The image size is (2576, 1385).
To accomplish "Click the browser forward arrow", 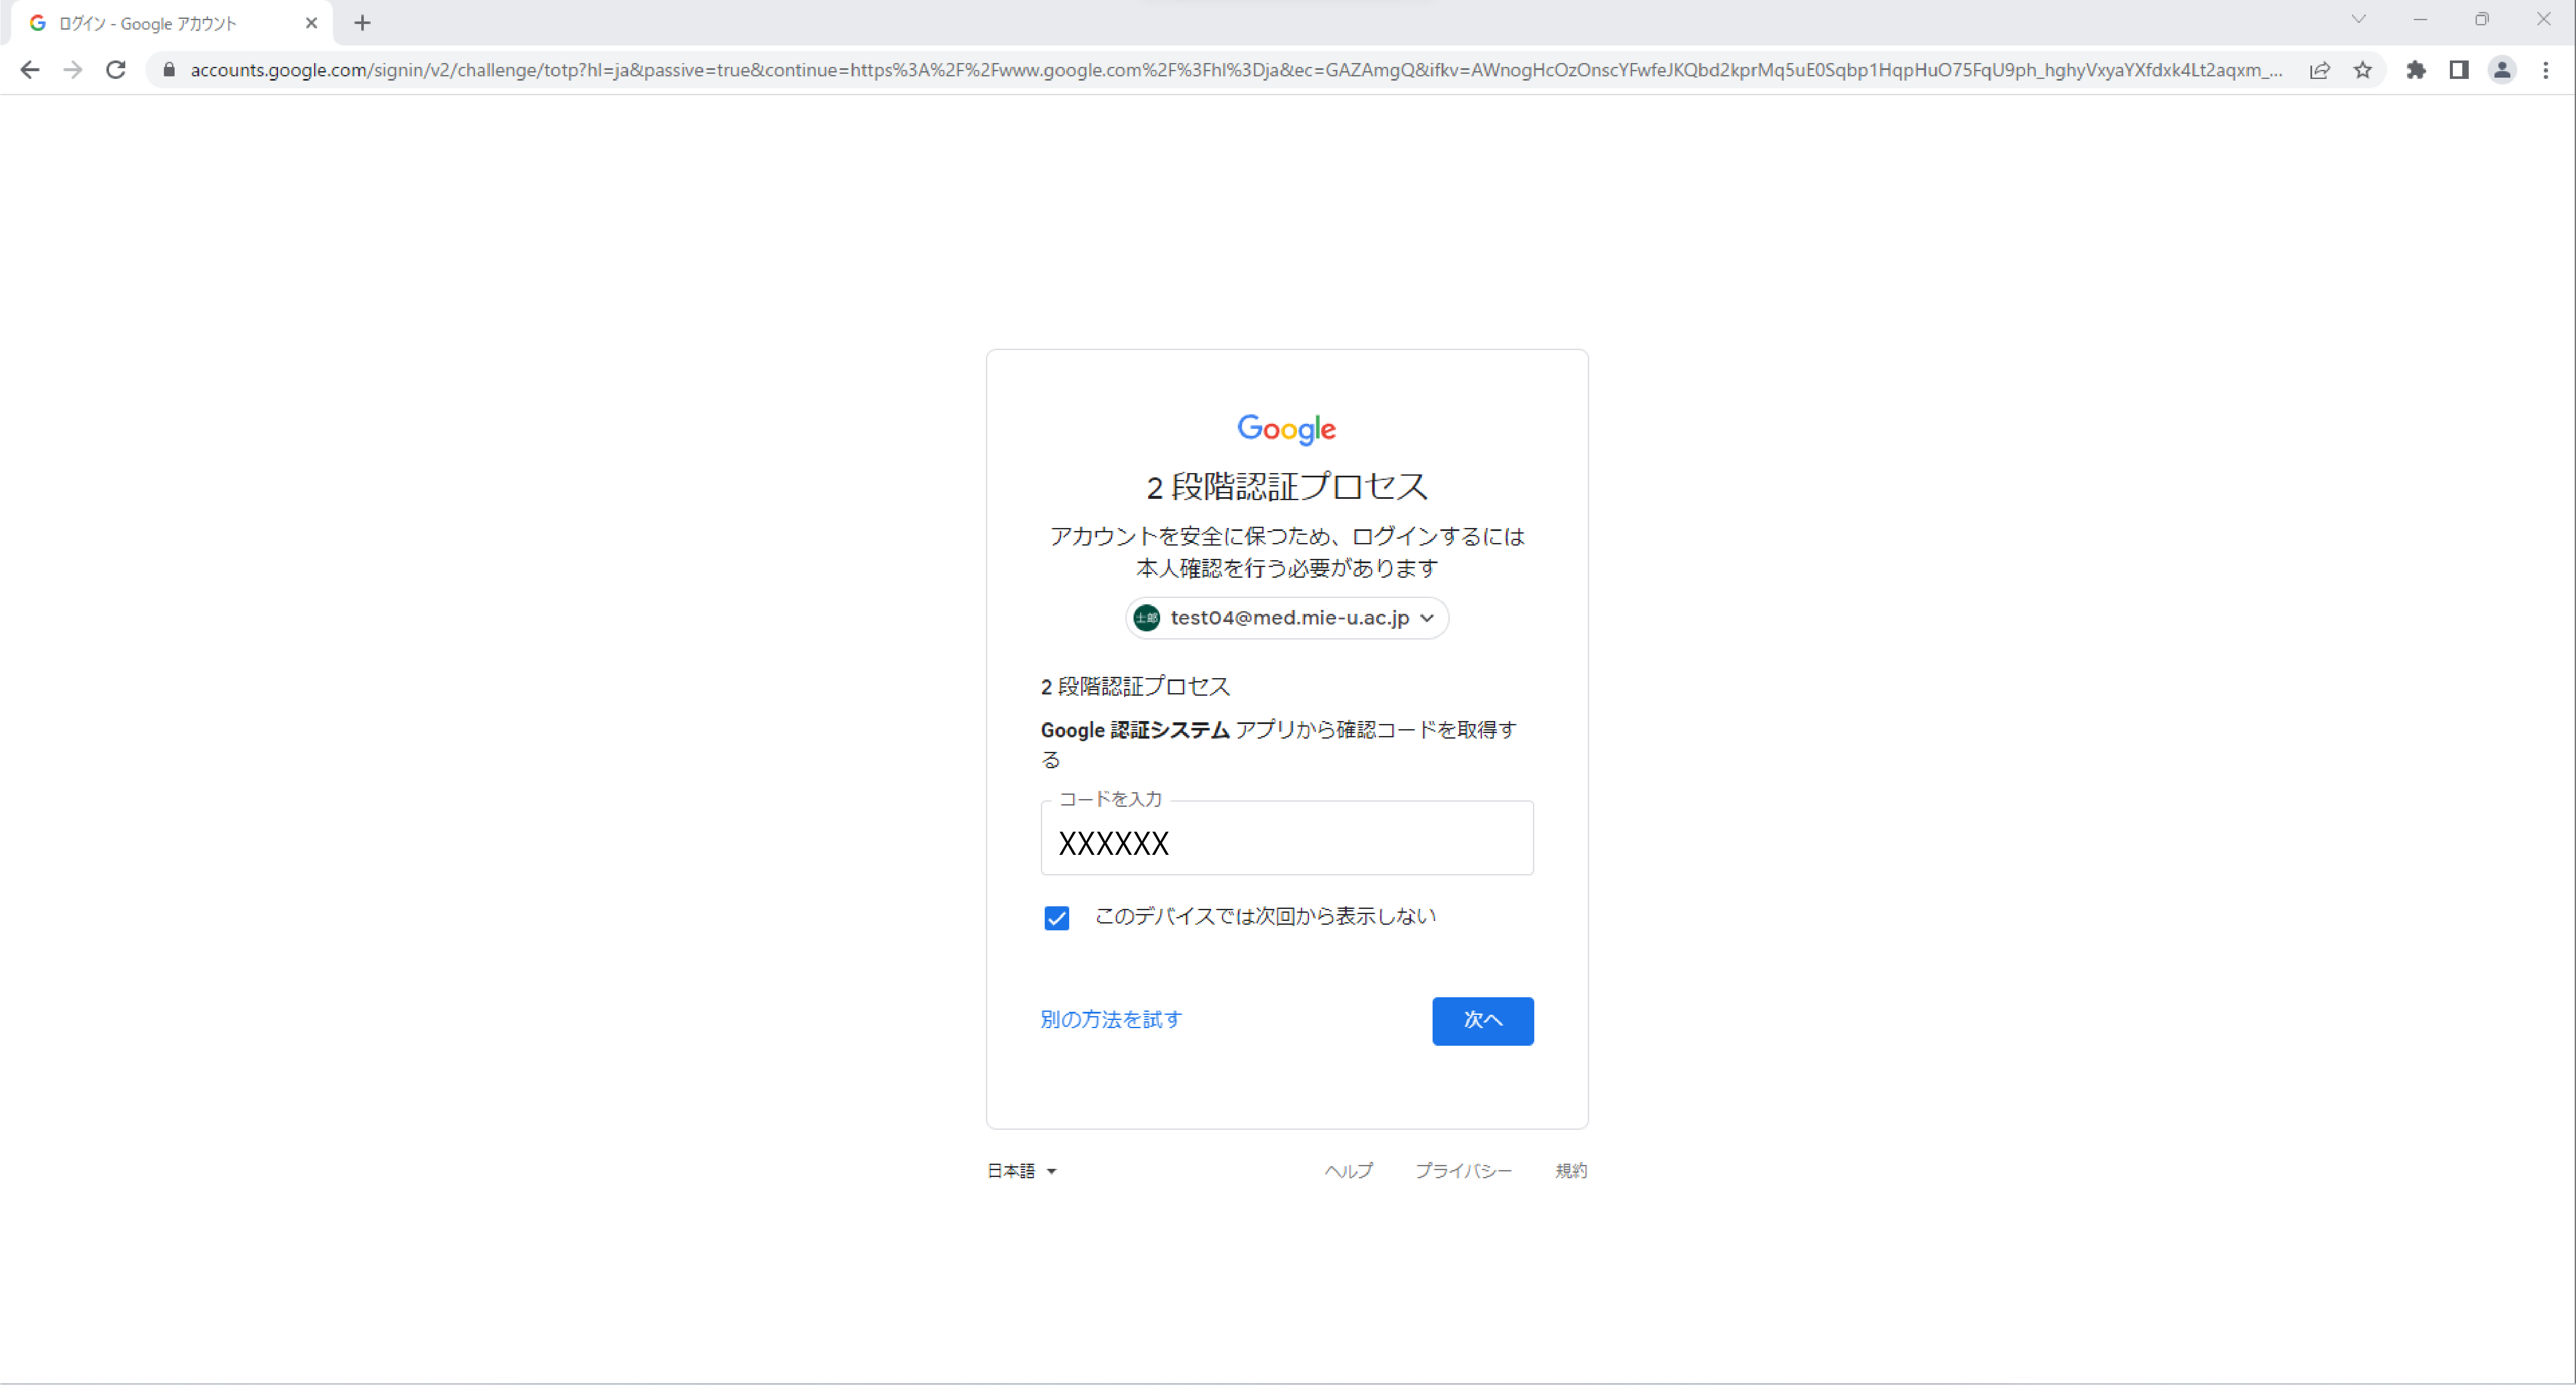I will click(x=73, y=70).
